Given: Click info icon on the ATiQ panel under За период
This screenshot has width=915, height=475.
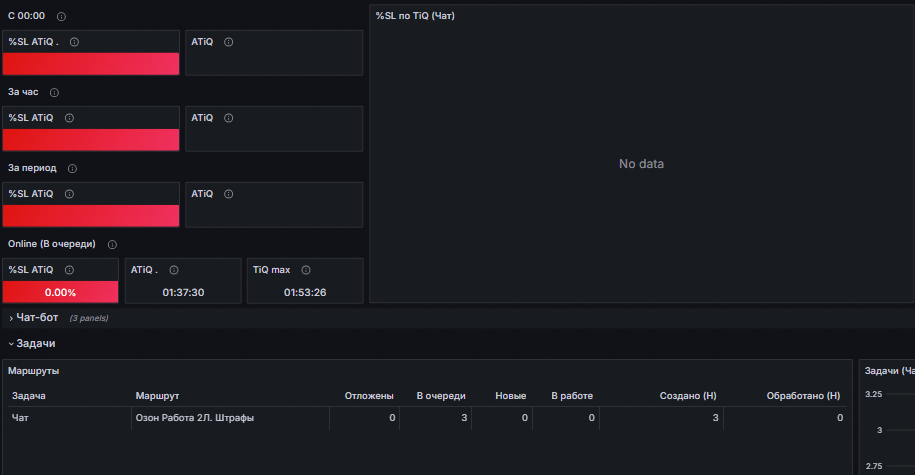Looking at the screenshot, I should coord(229,194).
